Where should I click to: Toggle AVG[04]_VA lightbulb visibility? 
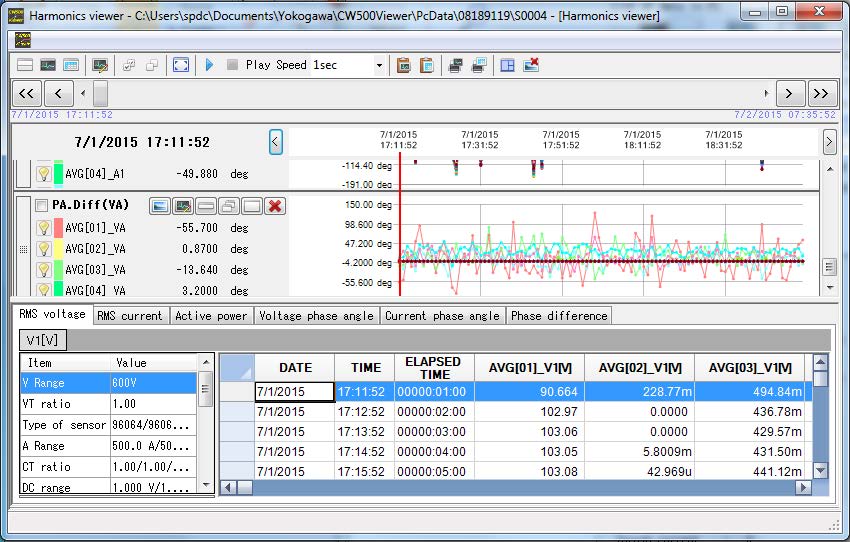[x=44, y=290]
